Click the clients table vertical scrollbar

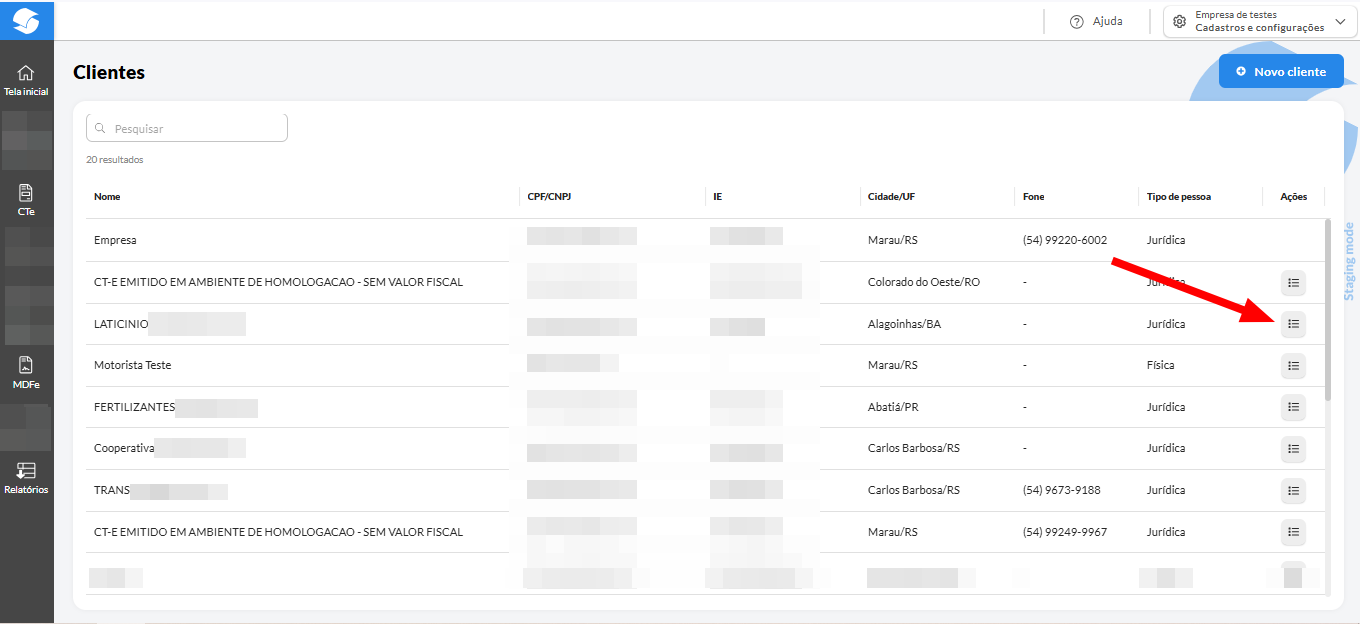point(1328,310)
